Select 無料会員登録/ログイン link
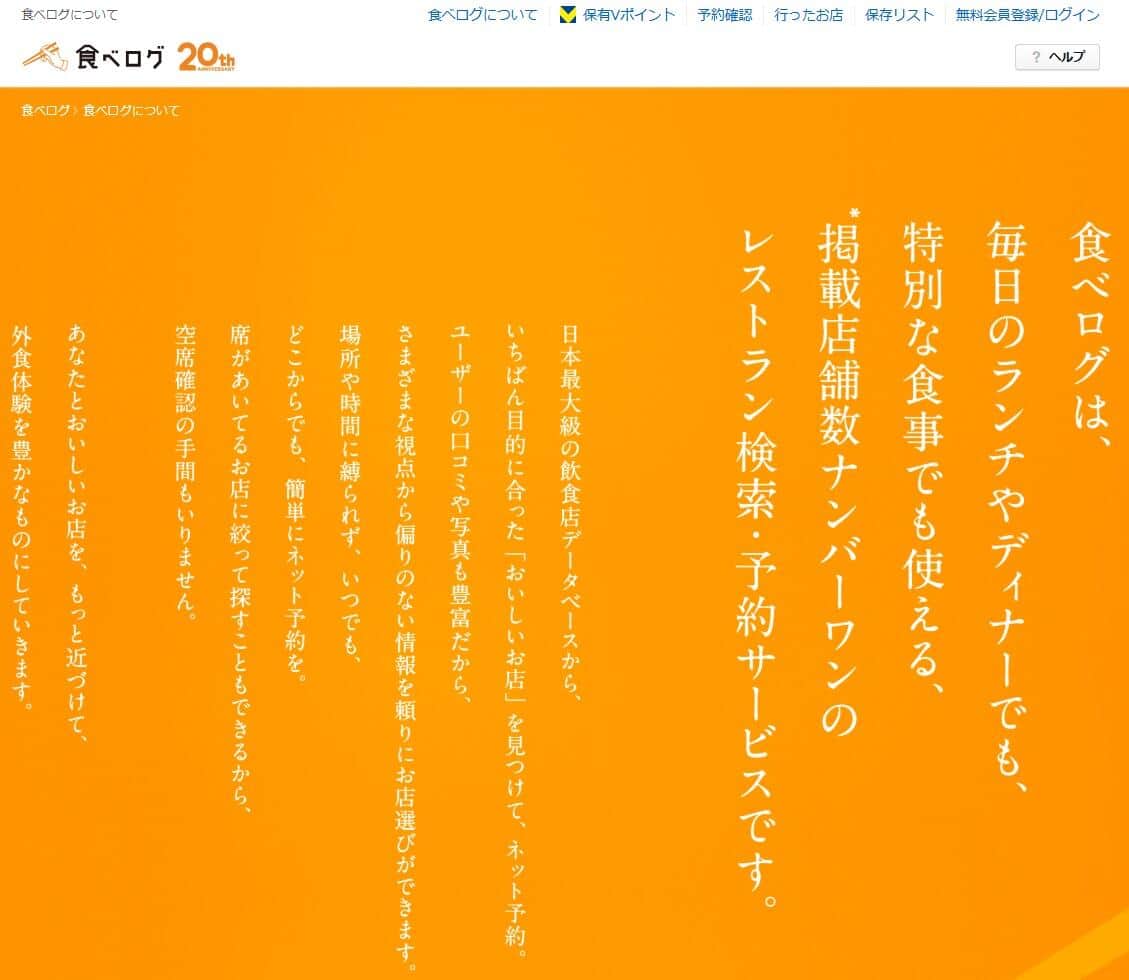 [1027, 15]
